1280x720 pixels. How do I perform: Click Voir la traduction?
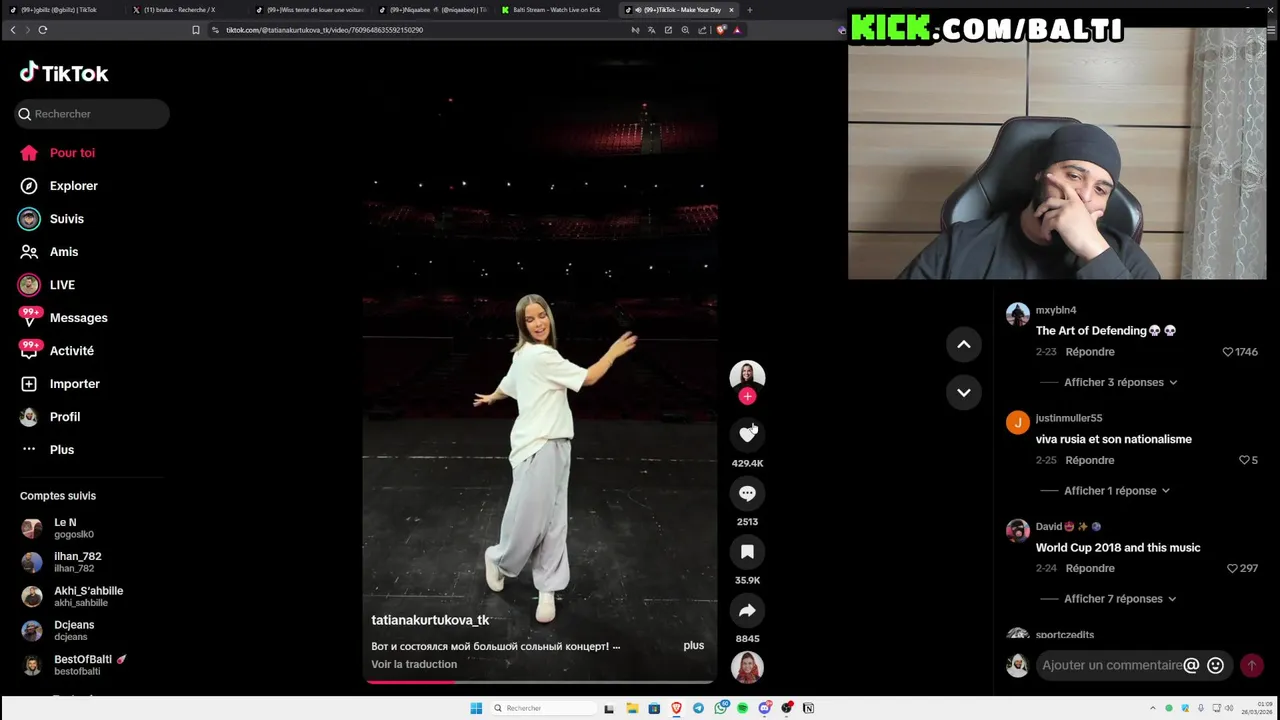[x=414, y=664]
